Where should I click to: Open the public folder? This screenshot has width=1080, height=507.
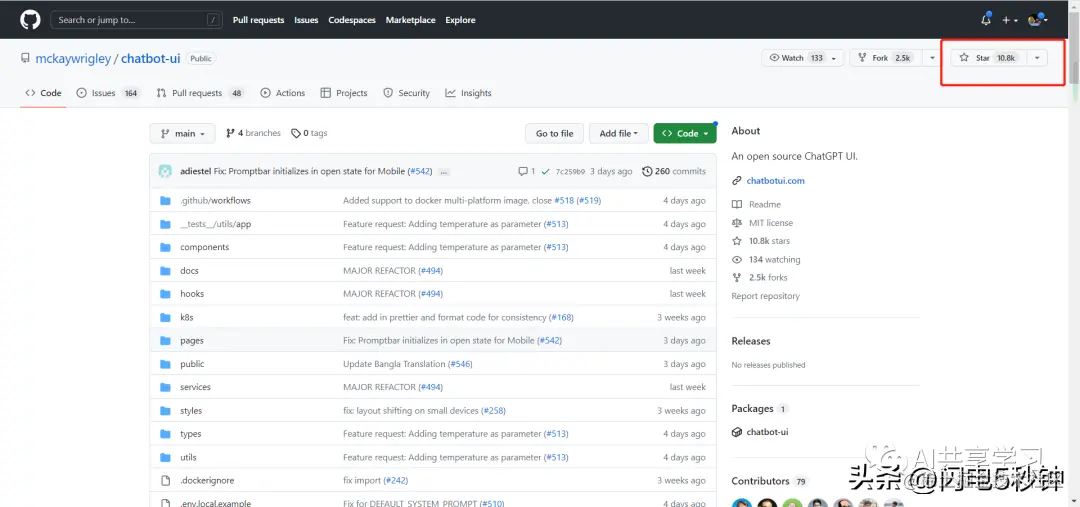point(192,364)
